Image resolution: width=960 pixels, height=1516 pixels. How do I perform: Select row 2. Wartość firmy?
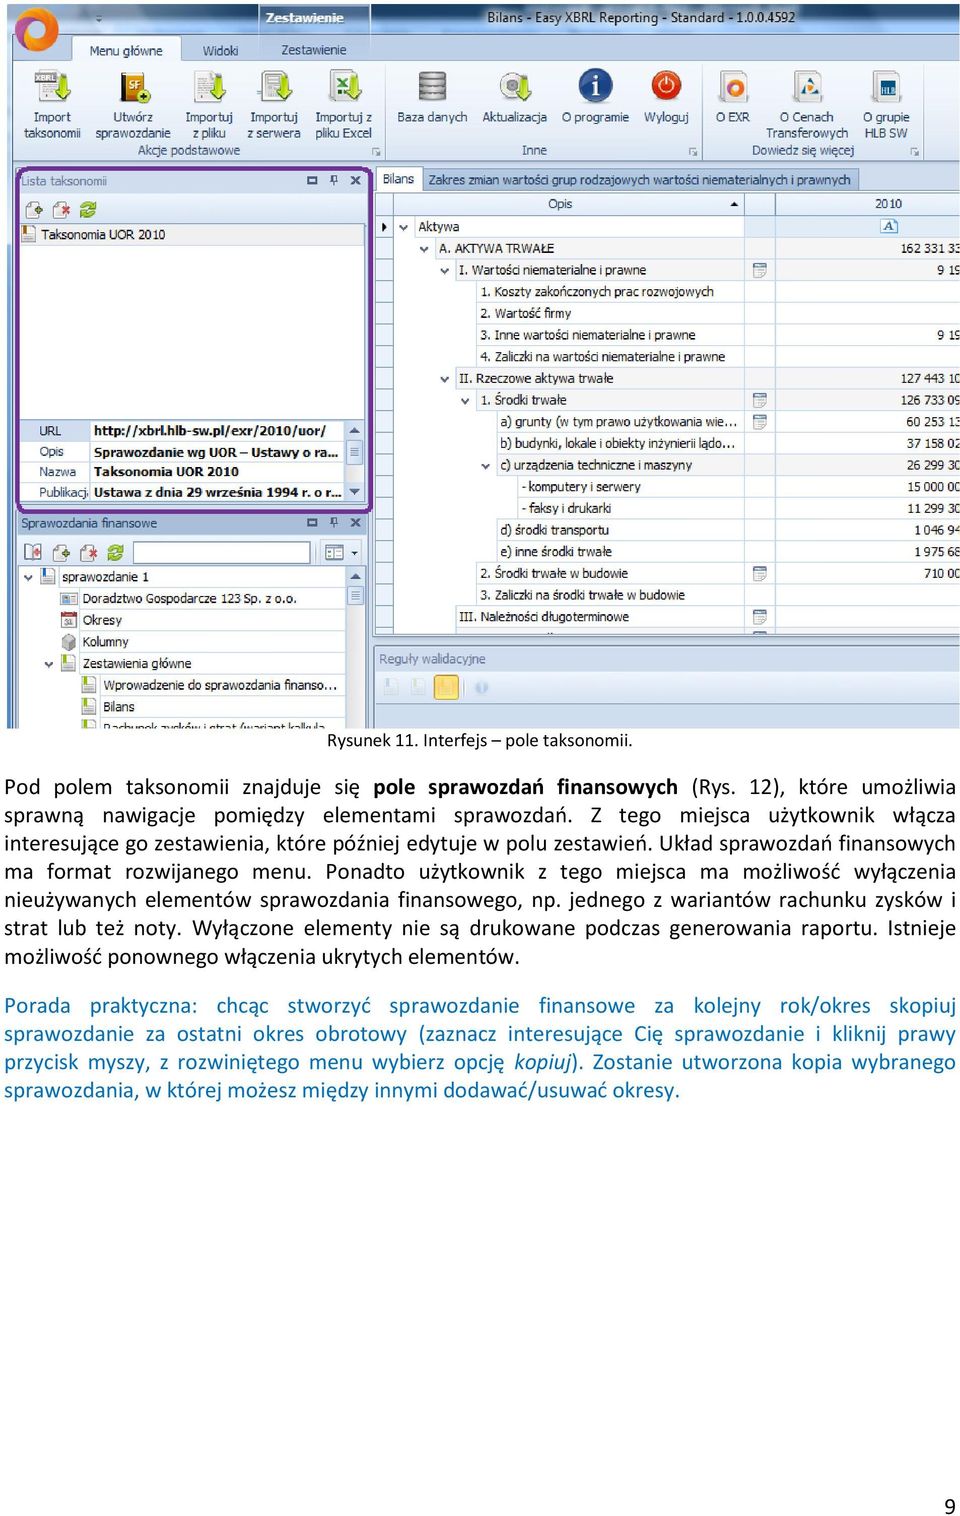[x=525, y=313]
